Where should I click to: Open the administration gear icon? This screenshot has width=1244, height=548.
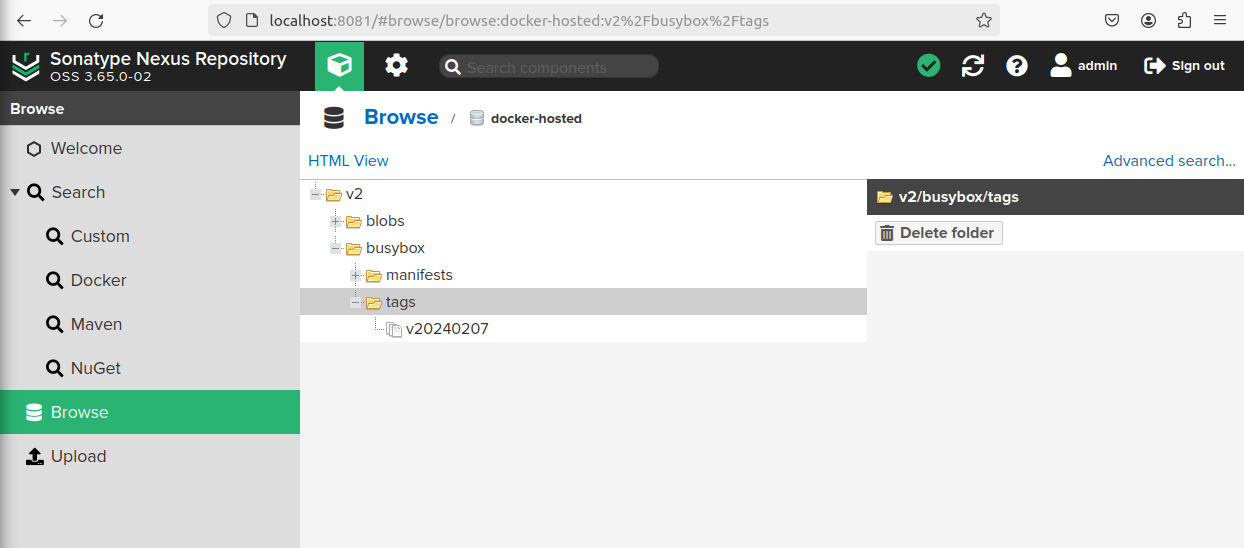click(x=397, y=66)
